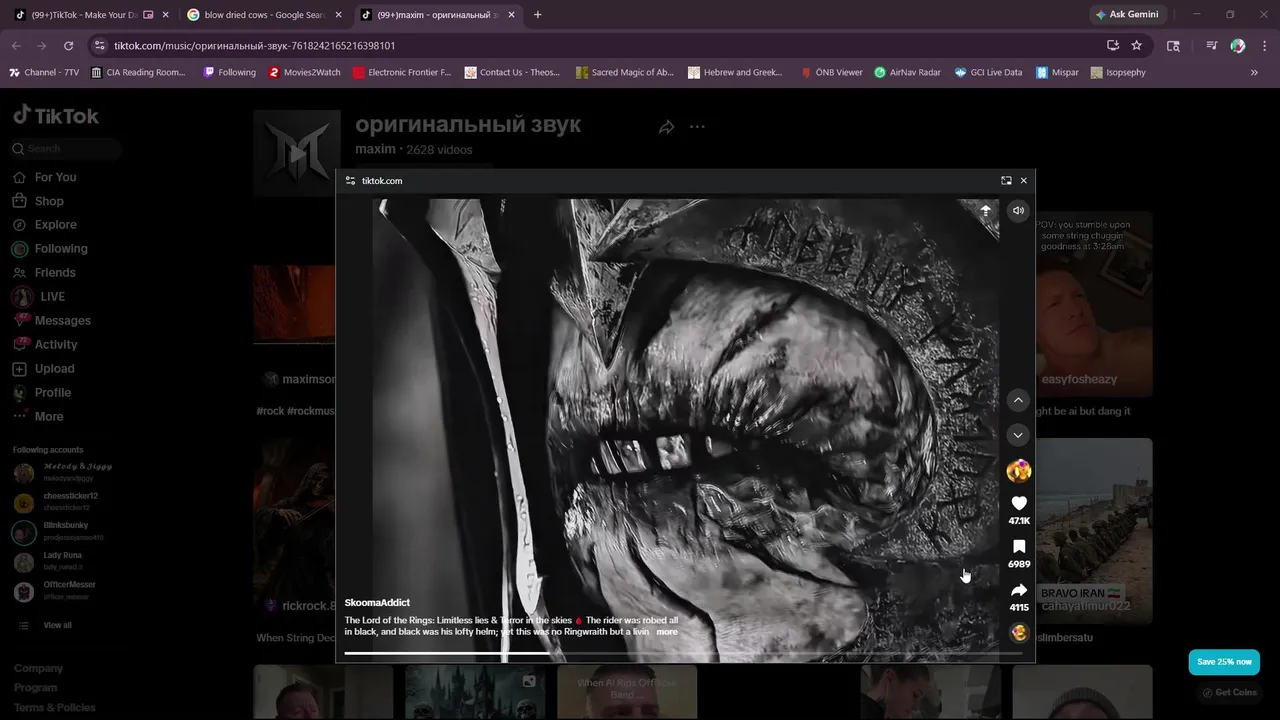
Task: Like the video with heart icon
Action: 1019,503
